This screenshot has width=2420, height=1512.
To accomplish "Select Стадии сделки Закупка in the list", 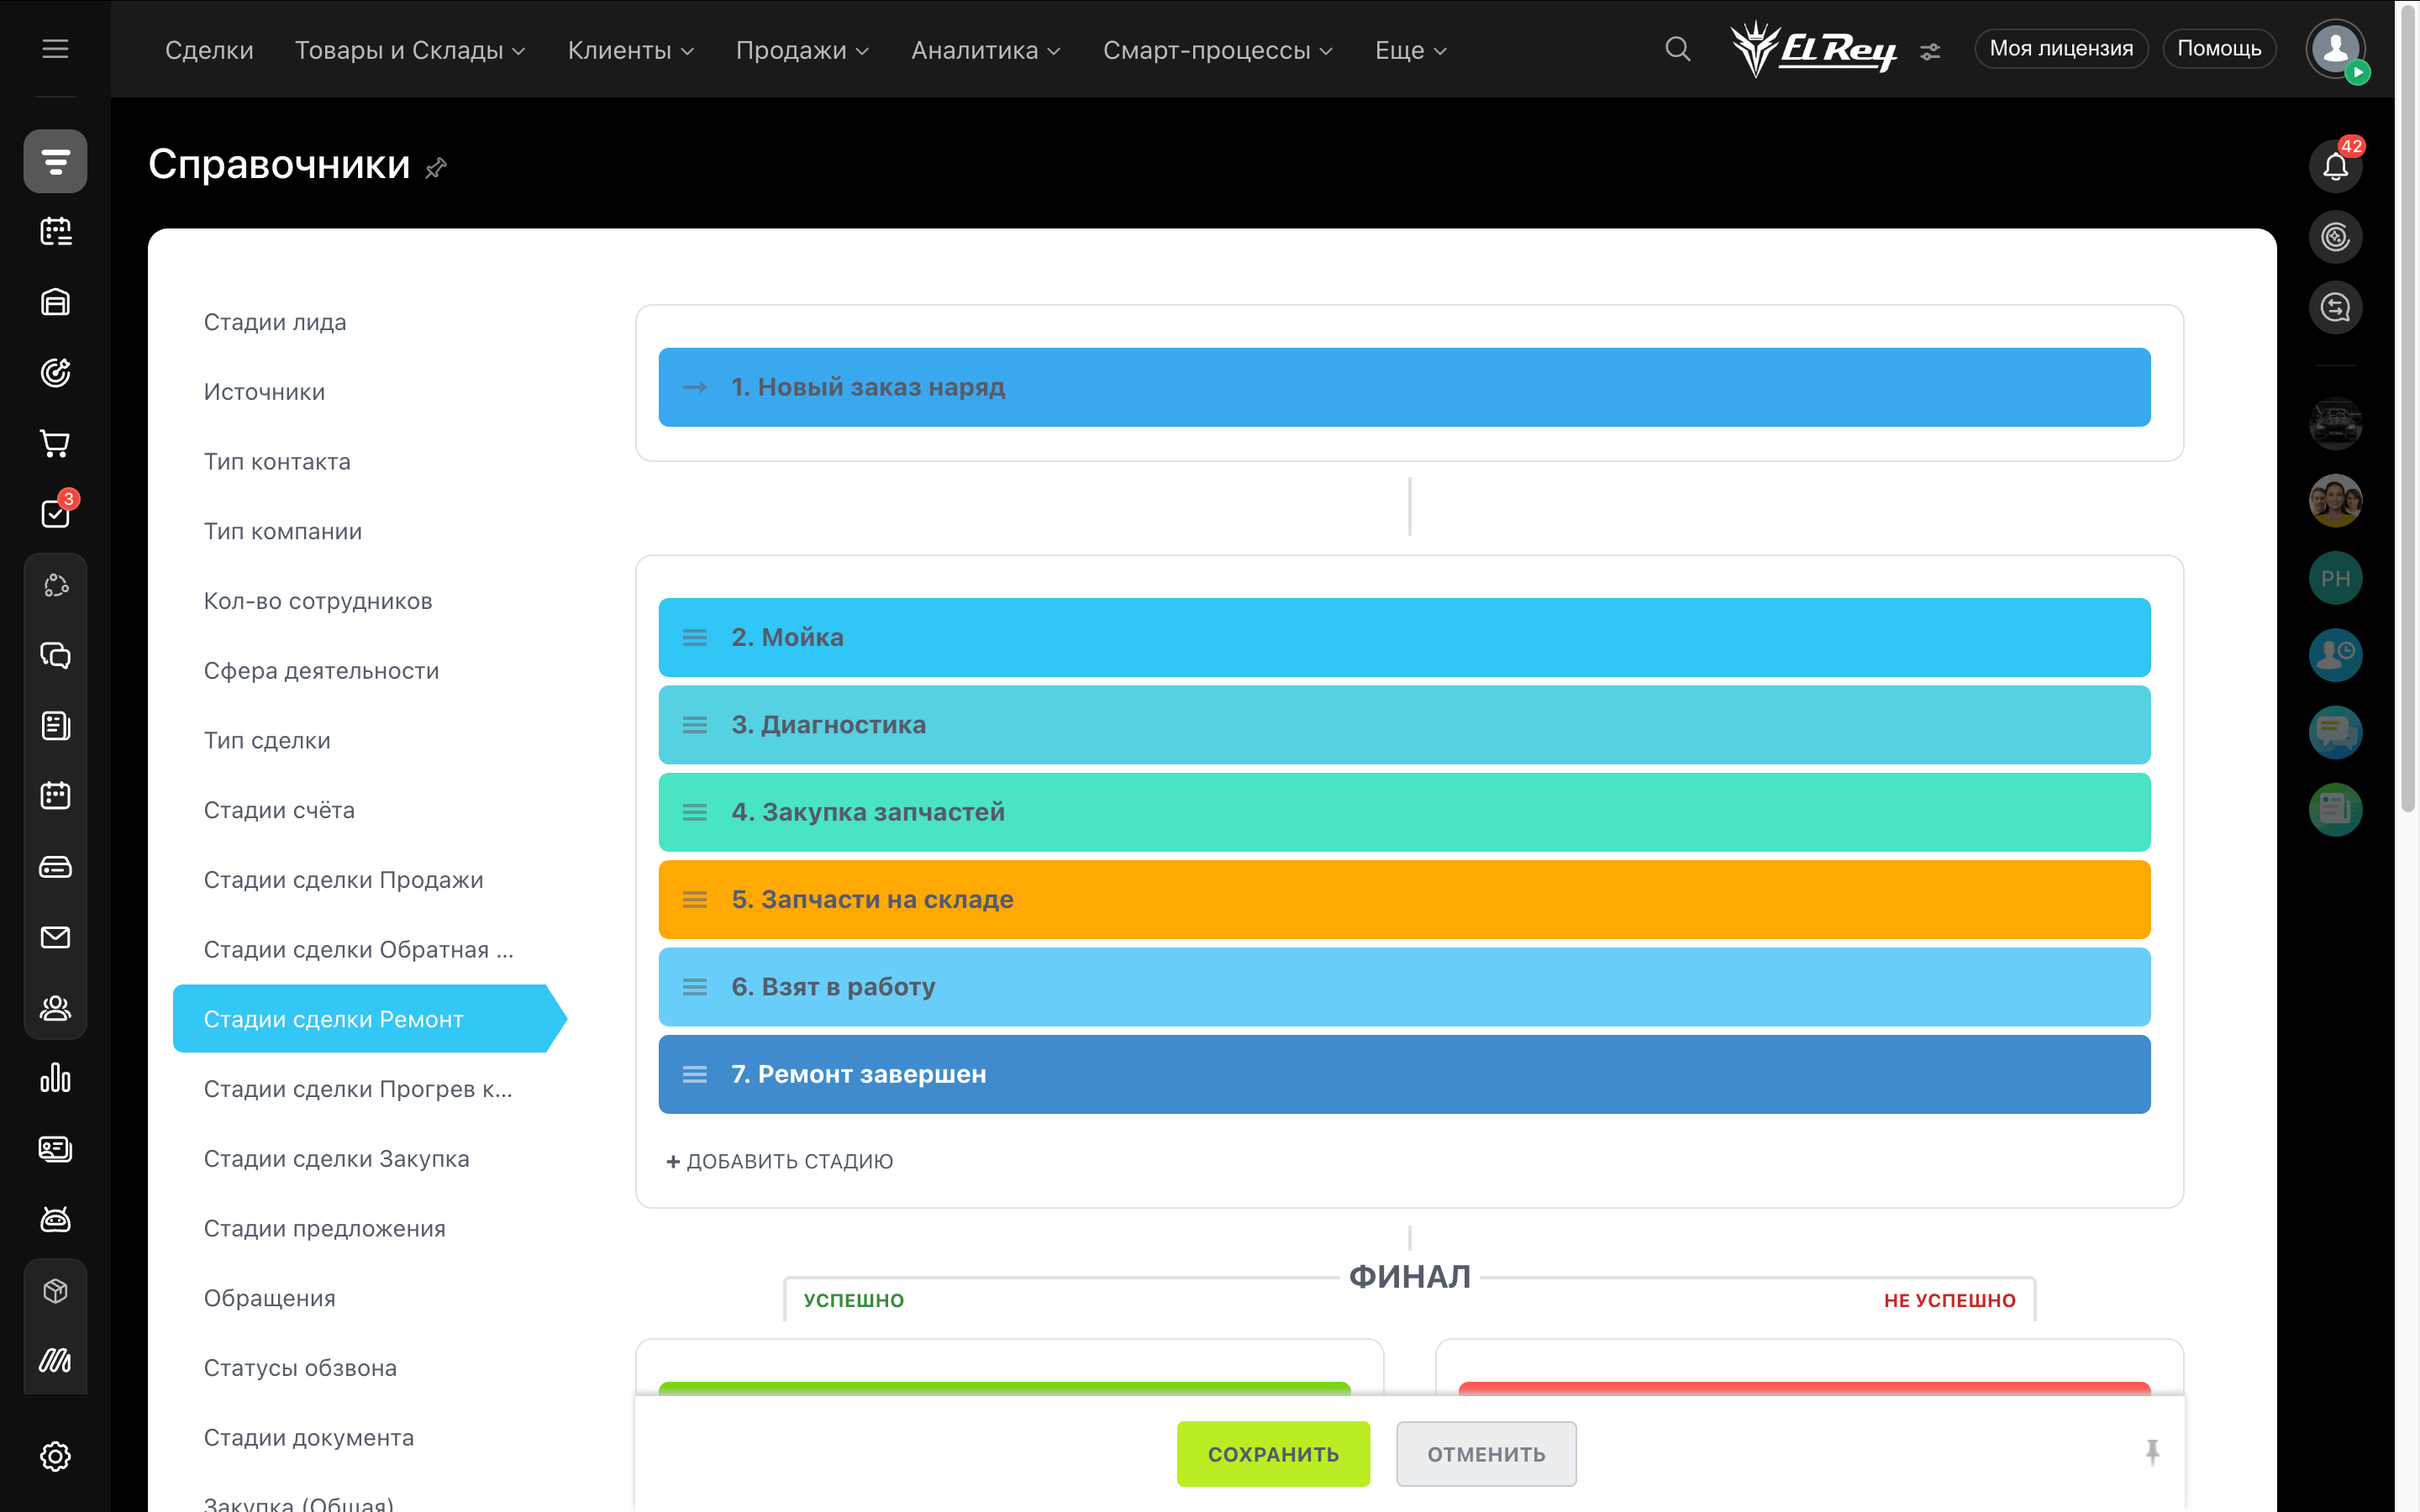I will (336, 1158).
